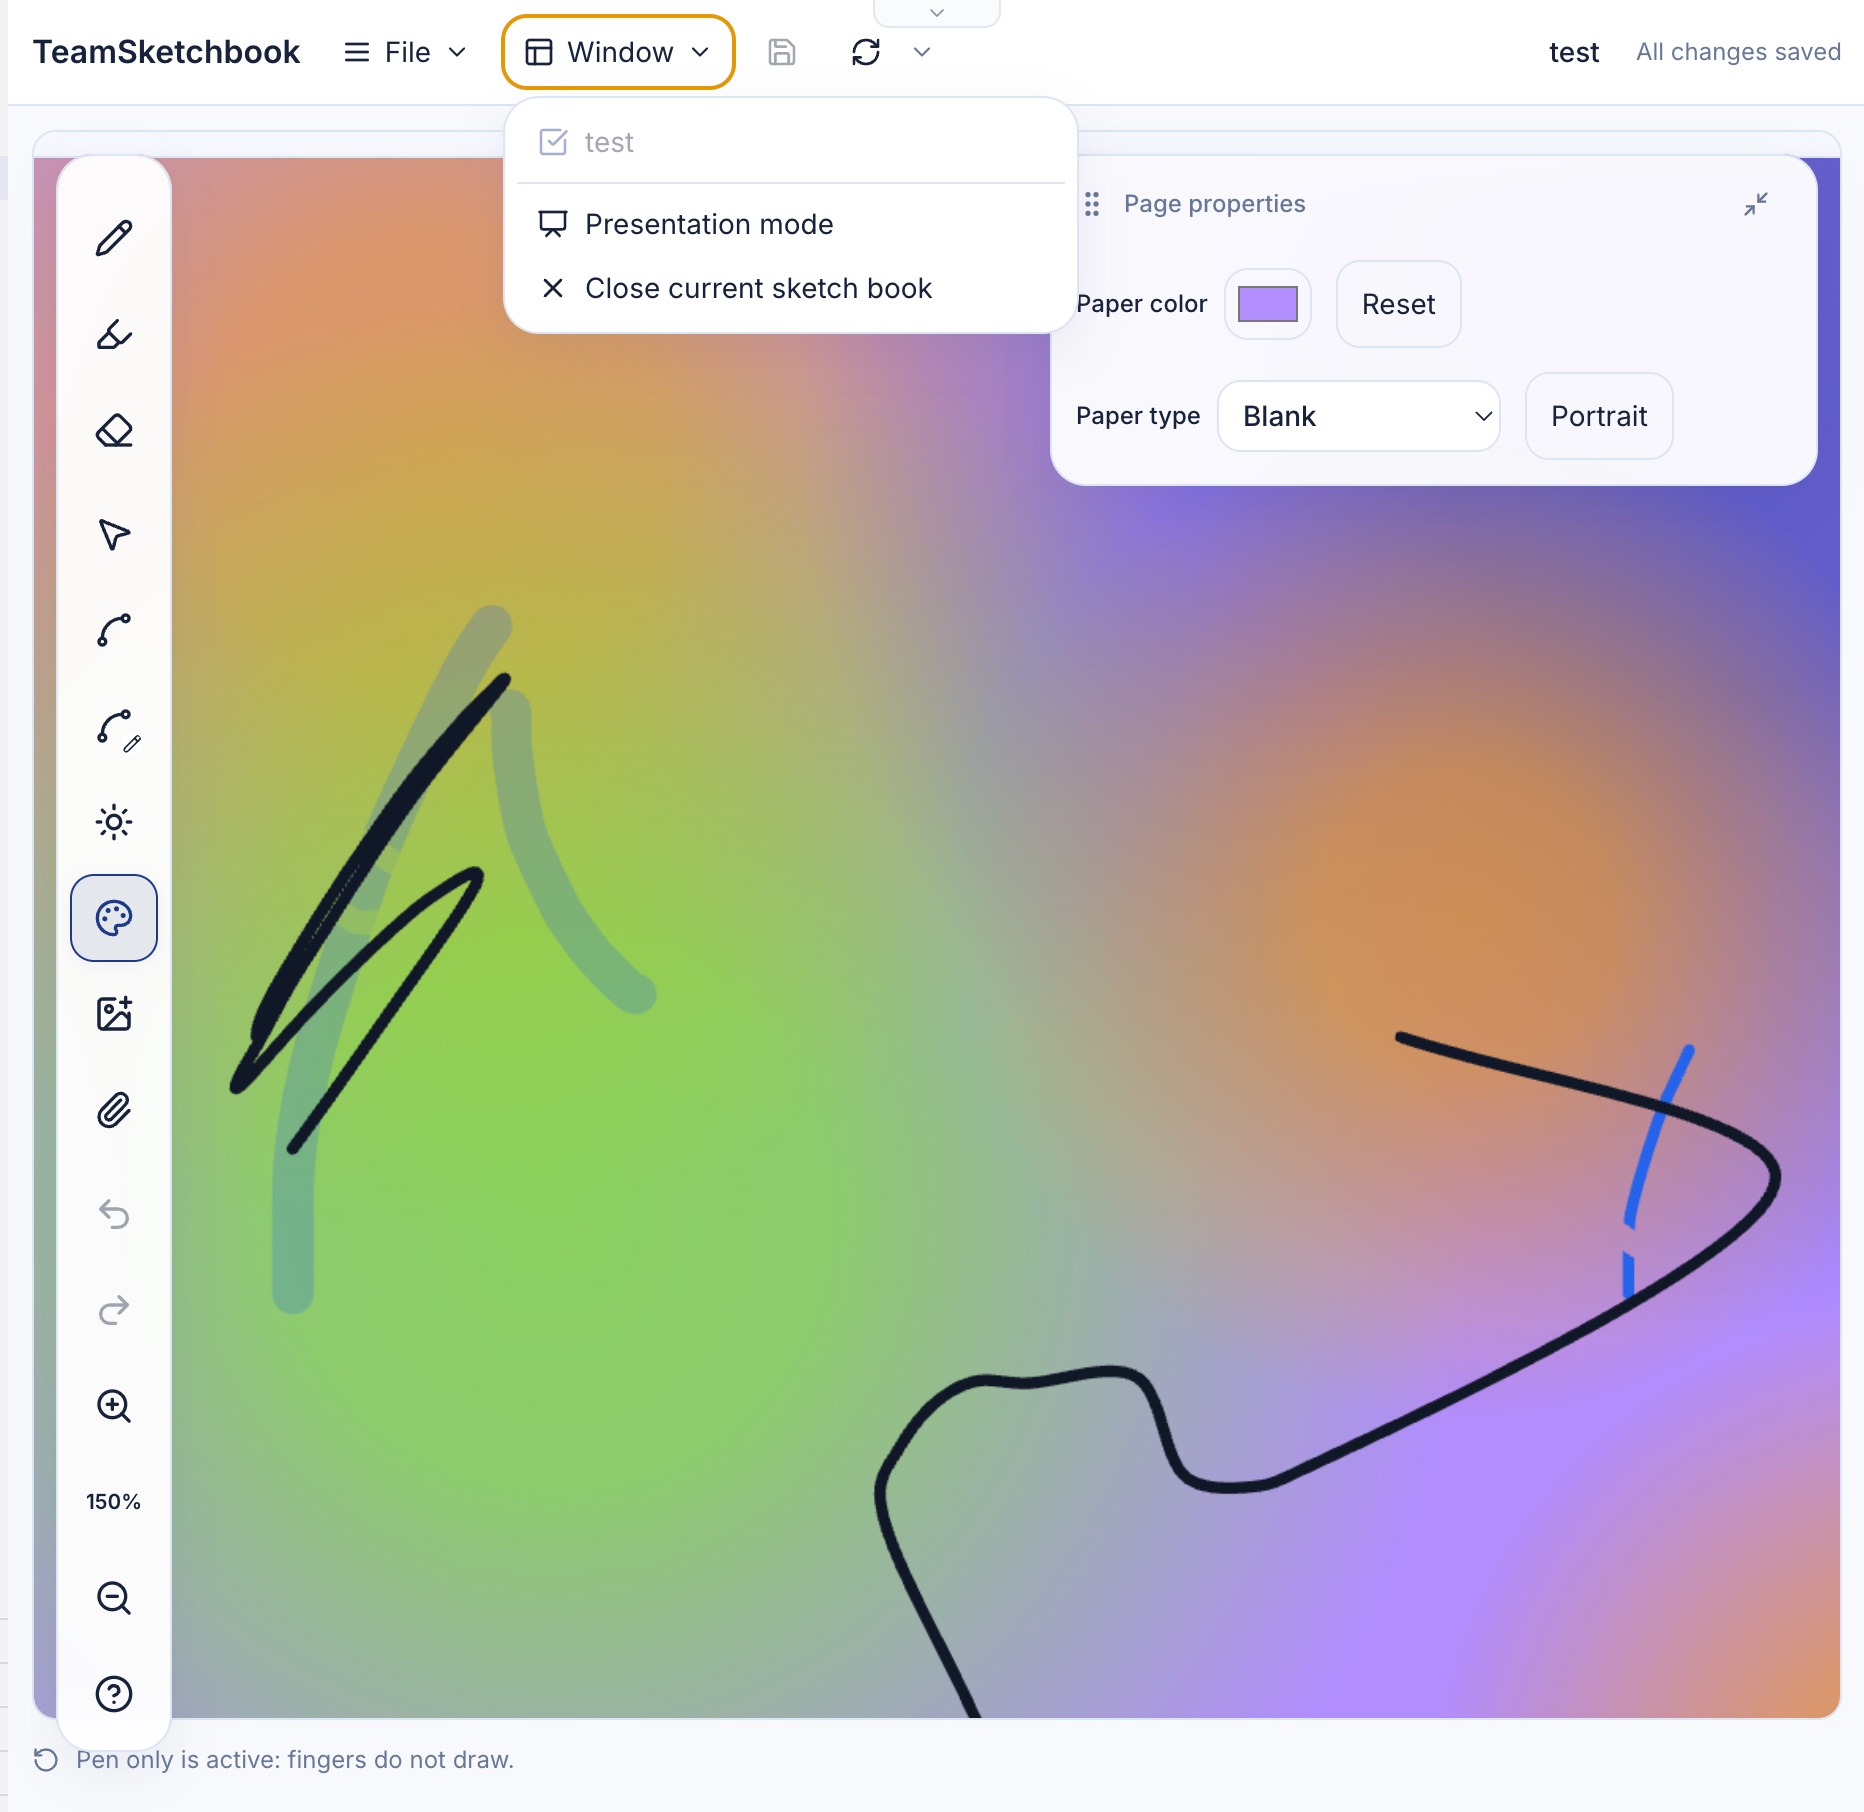The image size is (1864, 1812).
Task: Click the Pen only is active message
Action: tap(295, 1760)
